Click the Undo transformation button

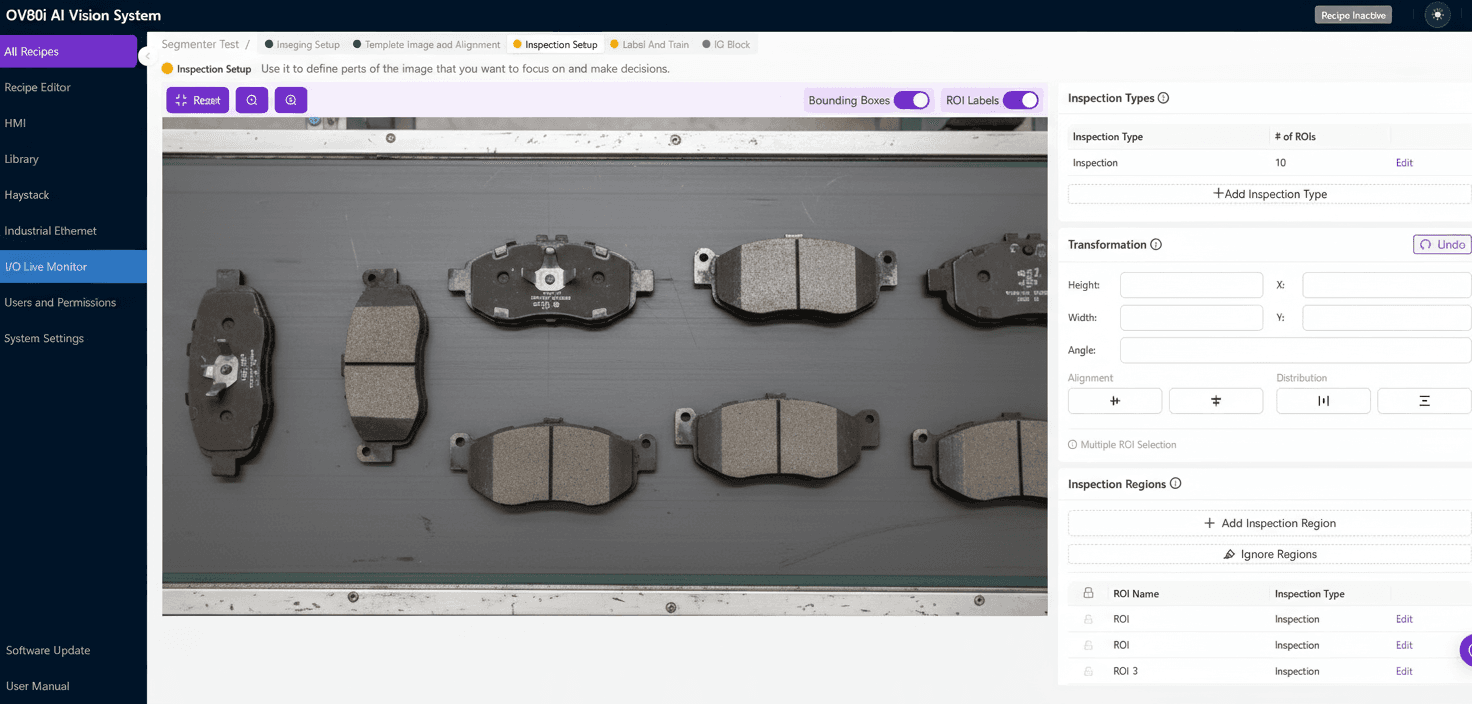pyautogui.click(x=1441, y=244)
